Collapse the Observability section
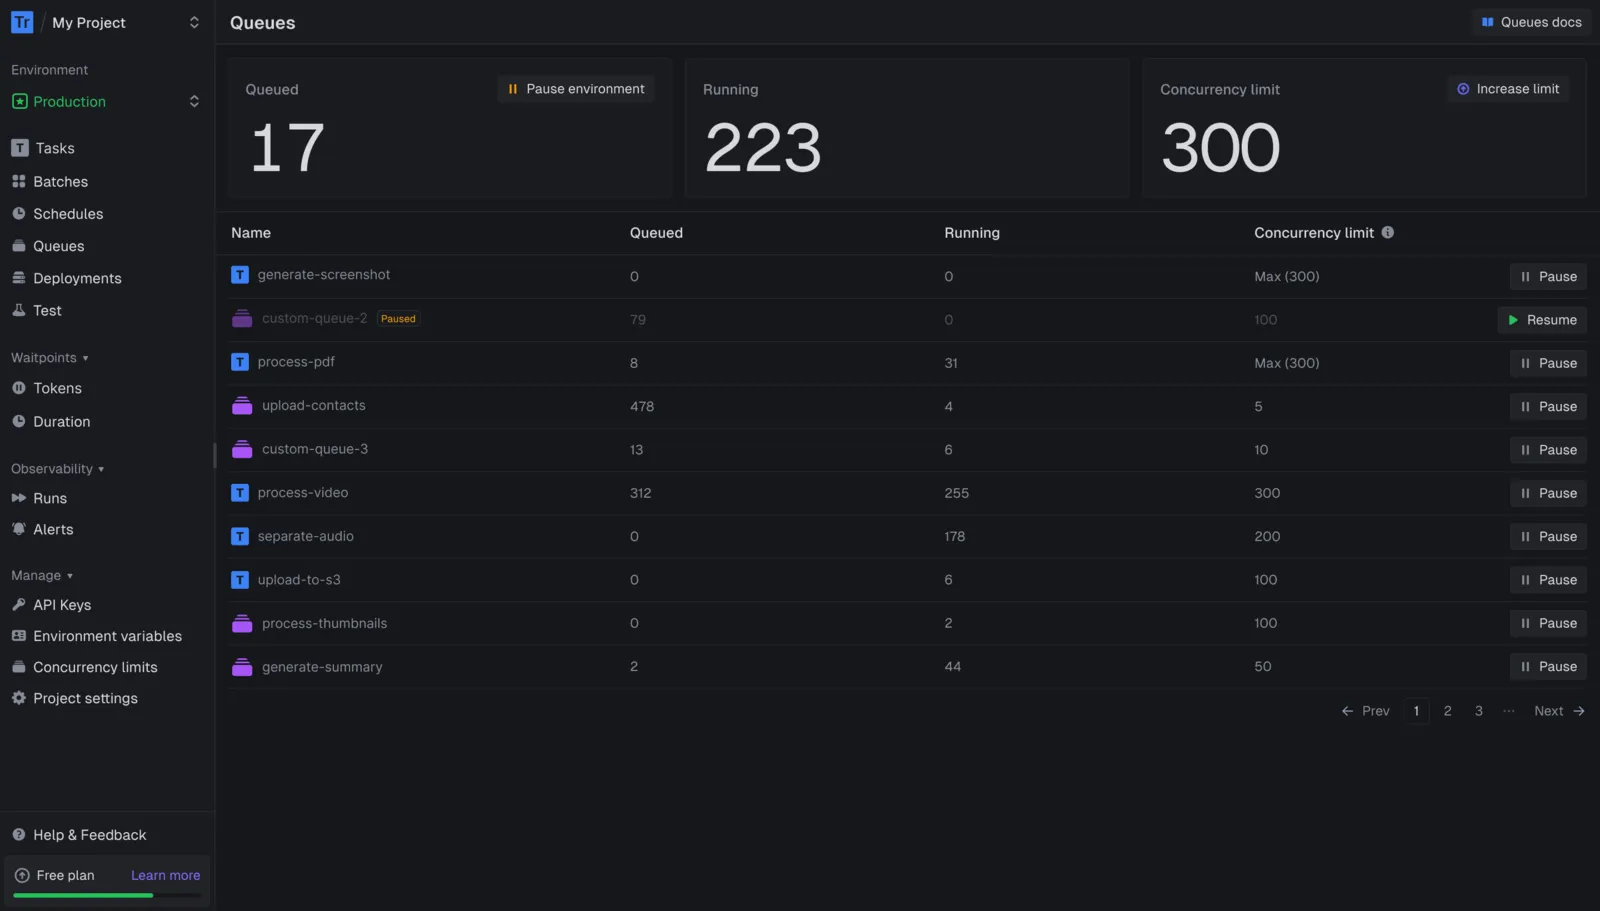The image size is (1600, 911). (58, 468)
